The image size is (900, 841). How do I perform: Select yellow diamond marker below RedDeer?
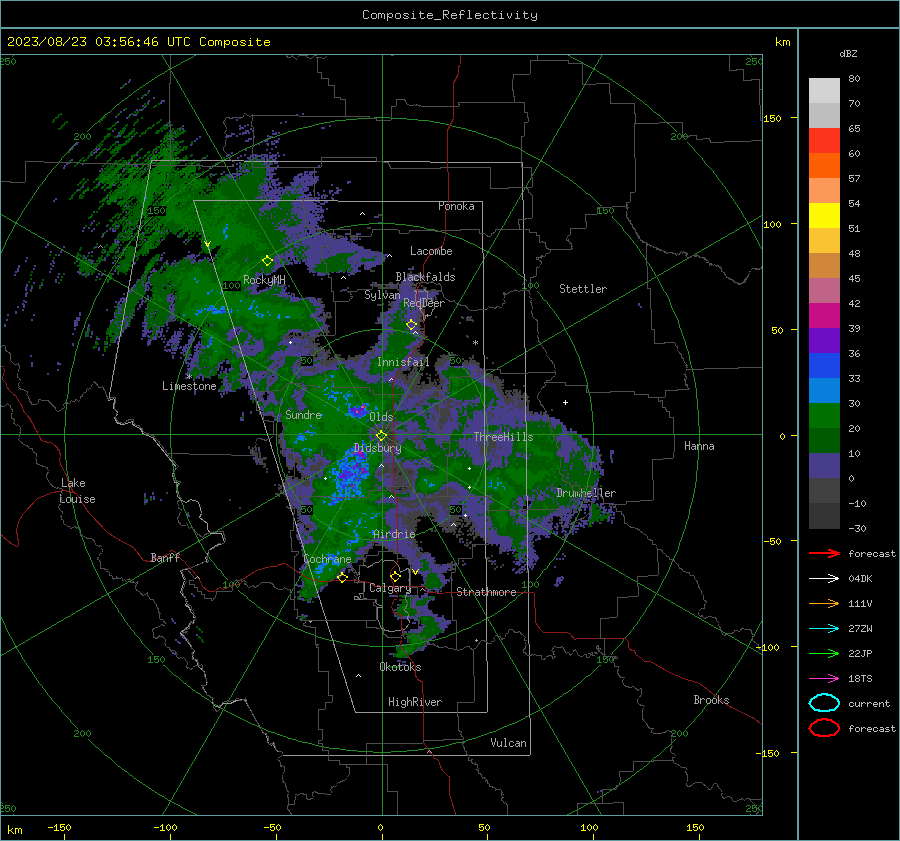412,325
